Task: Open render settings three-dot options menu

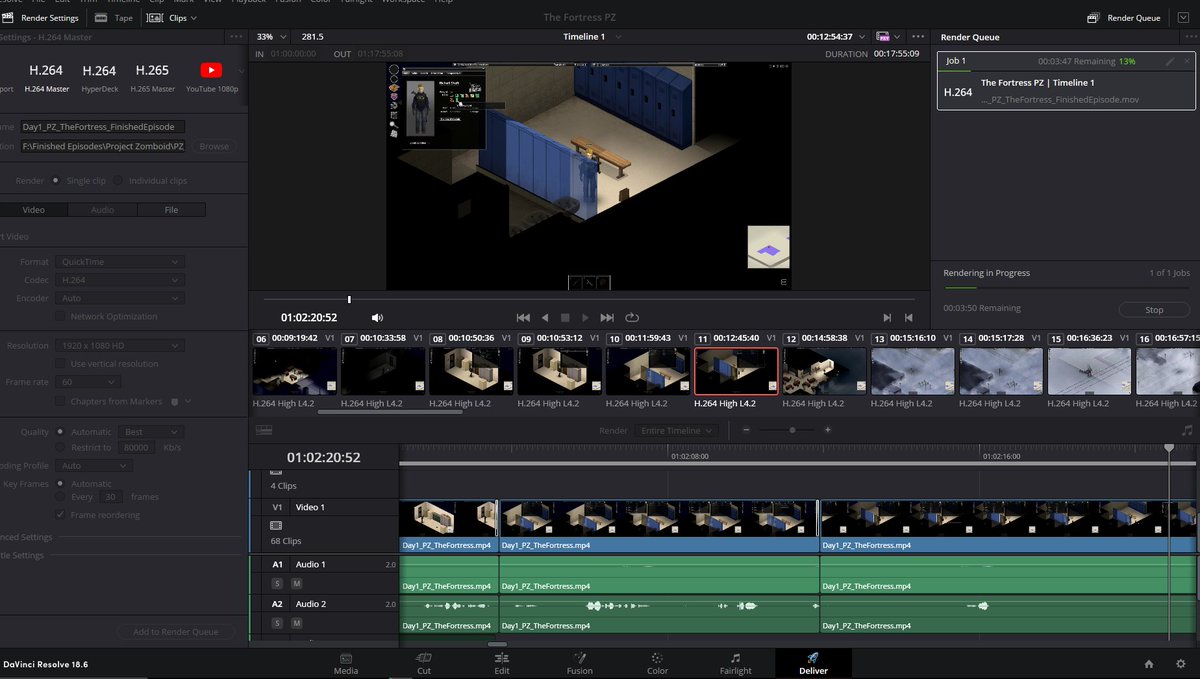Action: (x=236, y=37)
